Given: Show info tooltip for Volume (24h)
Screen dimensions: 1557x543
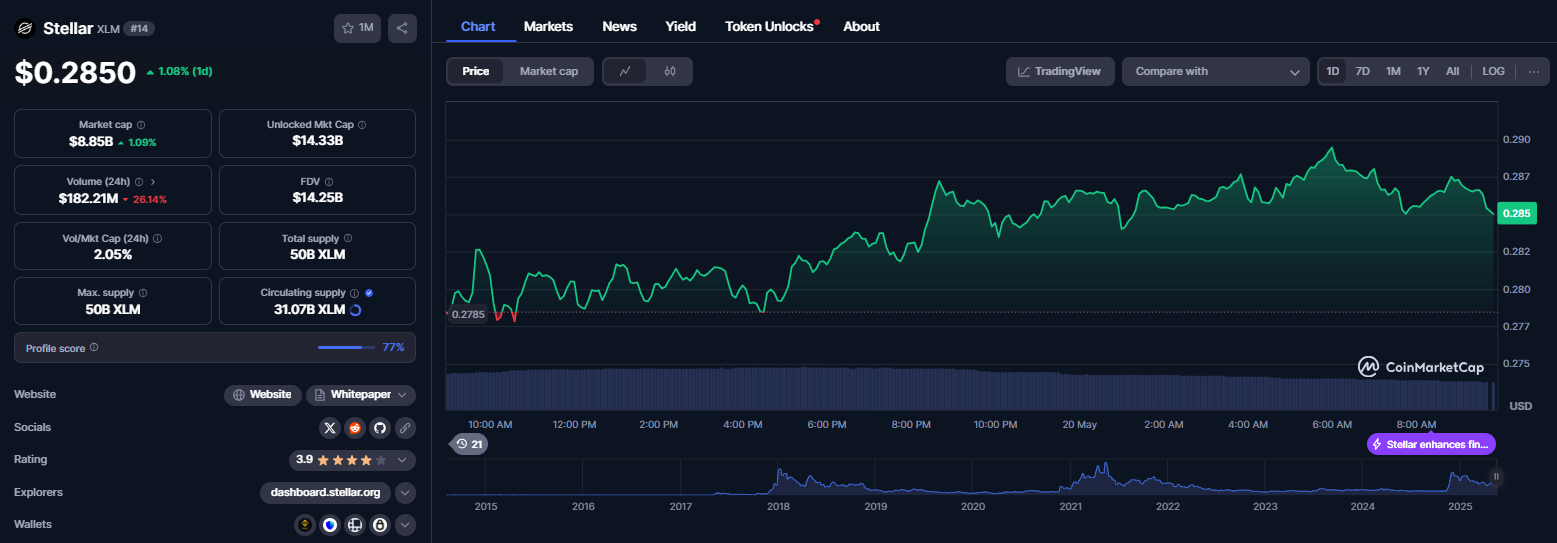Looking at the screenshot, I should coord(139,182).
